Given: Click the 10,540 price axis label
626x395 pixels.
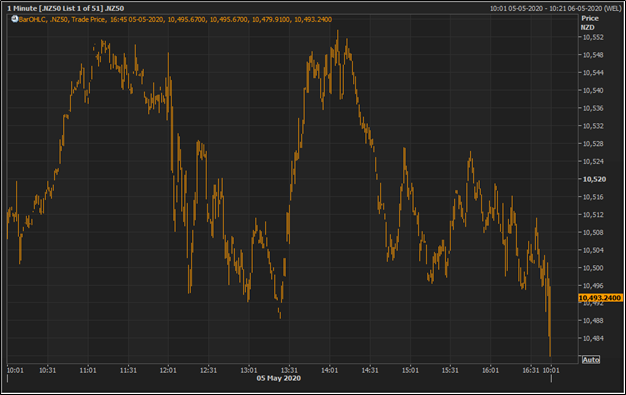Looking at the screenshot, I should pos(593,91).
